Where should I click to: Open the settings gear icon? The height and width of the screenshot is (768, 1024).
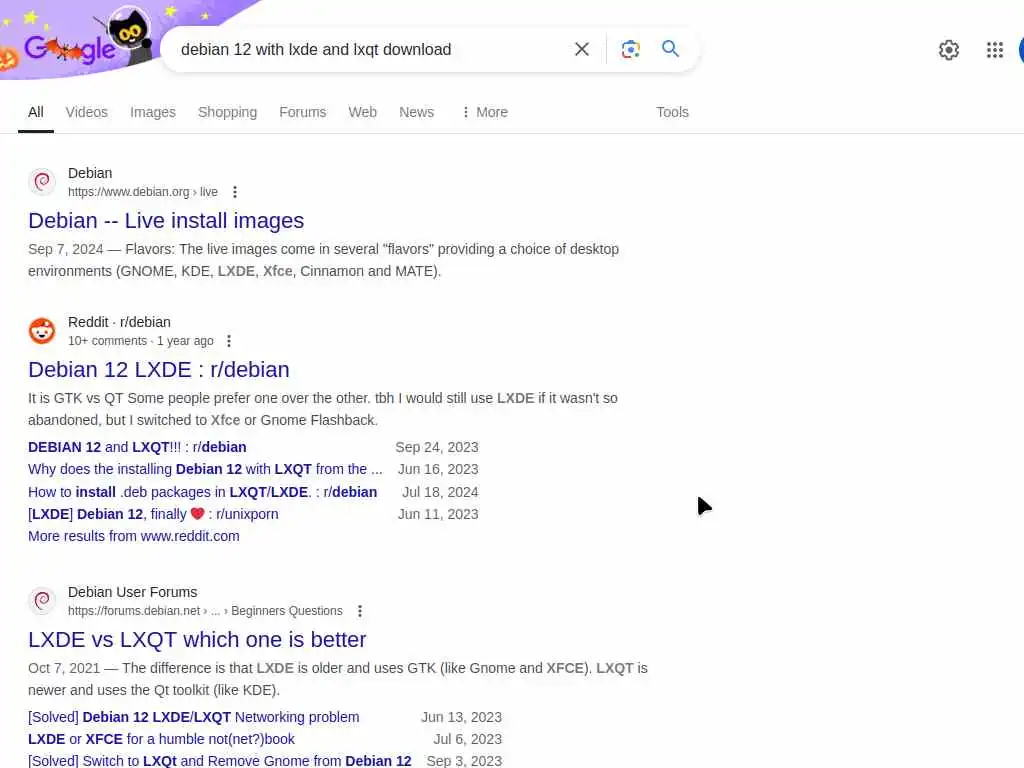948,50
